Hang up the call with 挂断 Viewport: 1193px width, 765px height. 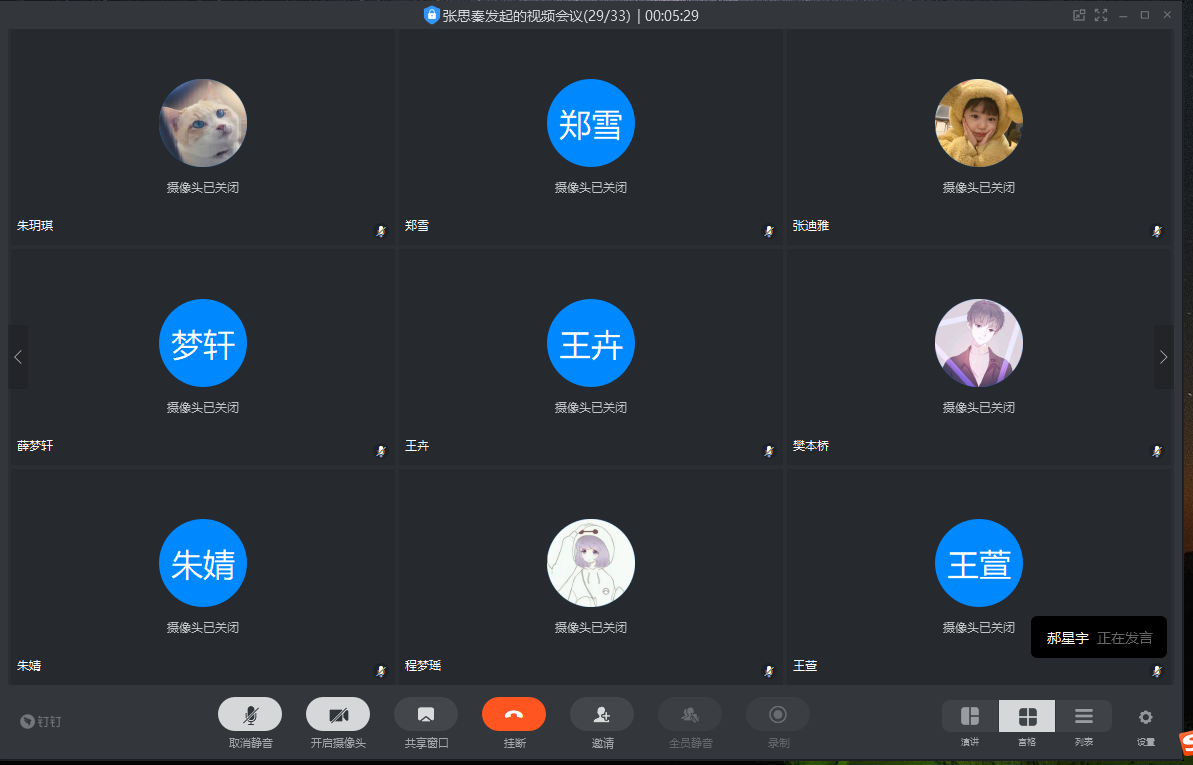click(514, 714)
